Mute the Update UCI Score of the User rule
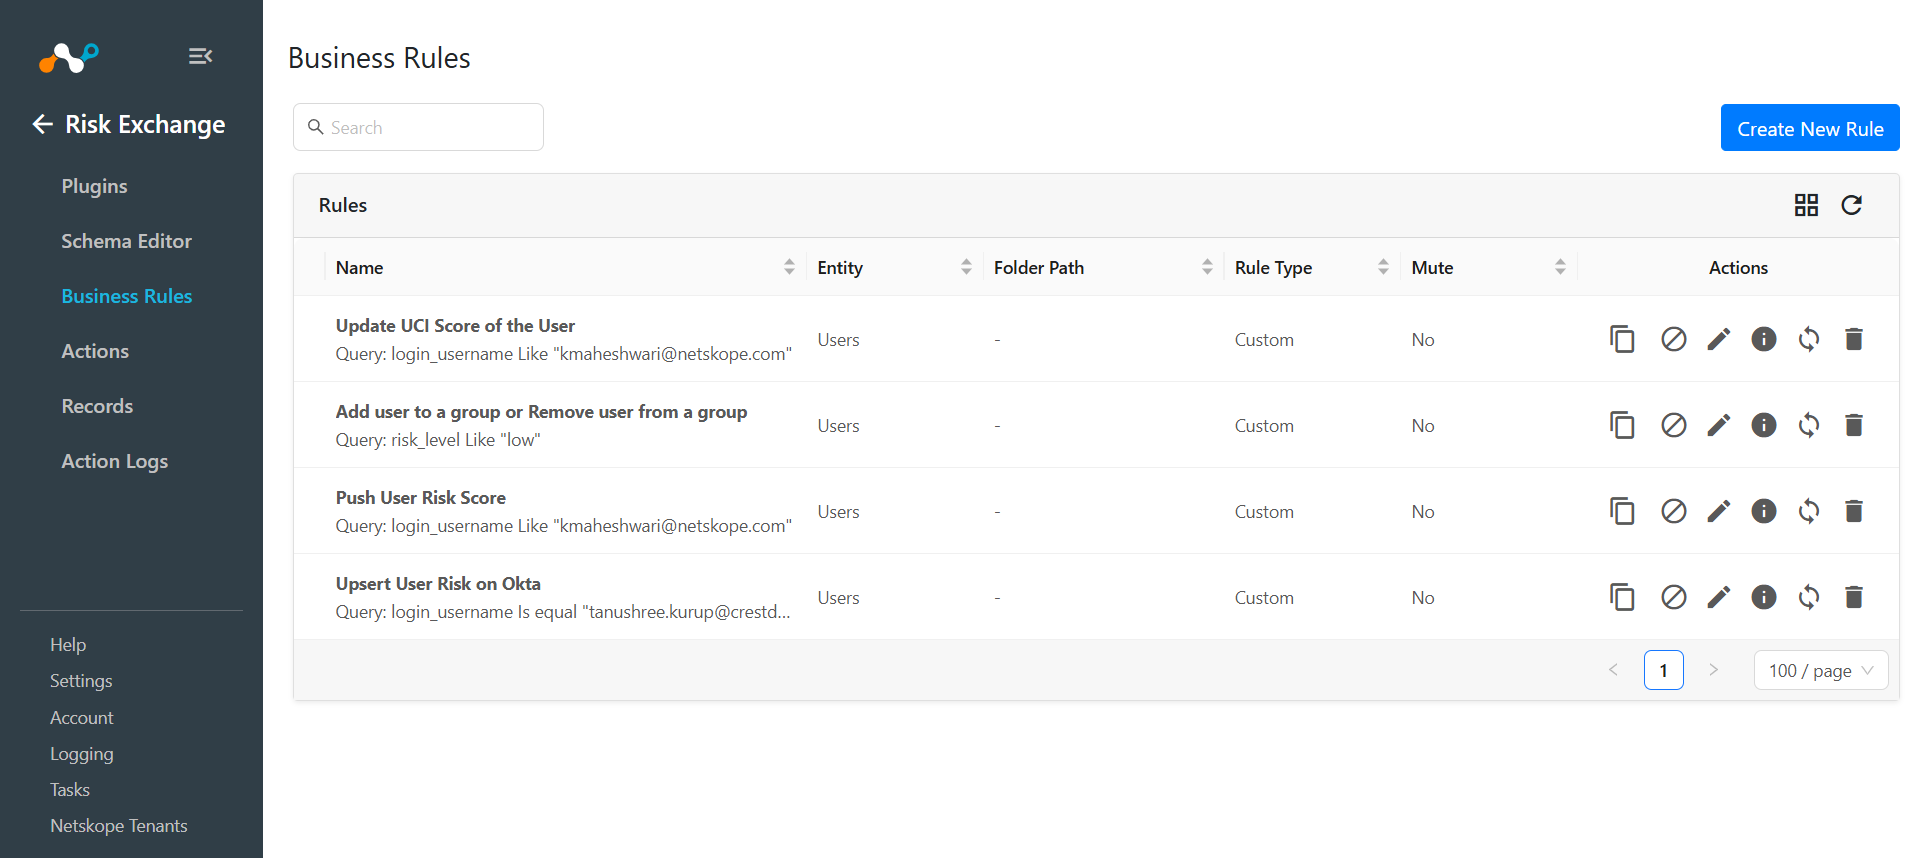Screen dimensions: 1918x858 (x=1674, y=339)
